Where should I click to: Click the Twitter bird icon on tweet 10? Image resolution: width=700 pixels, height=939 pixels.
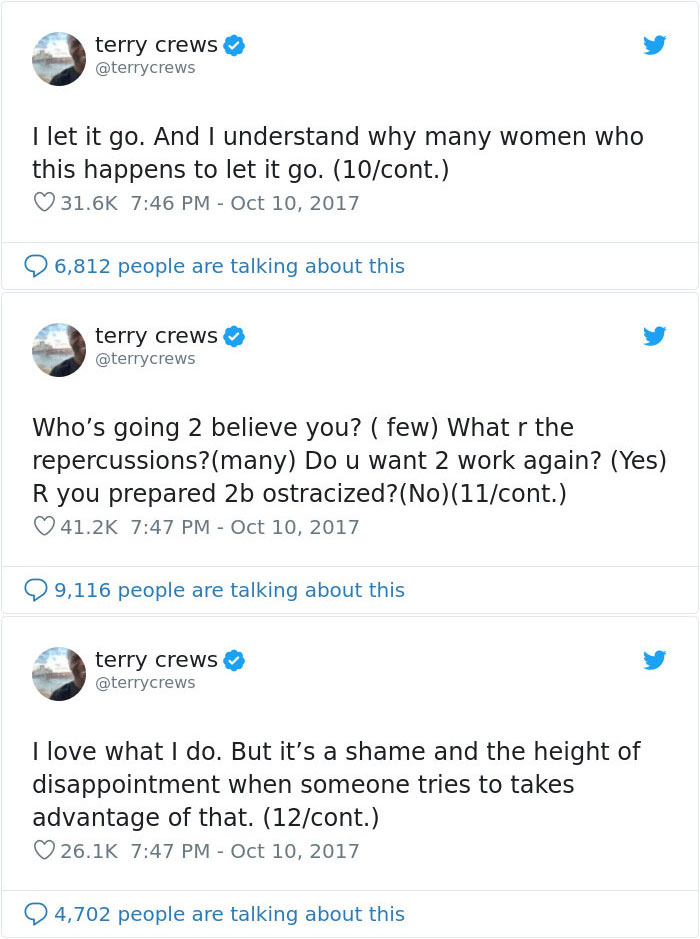[x=654, y=44]
